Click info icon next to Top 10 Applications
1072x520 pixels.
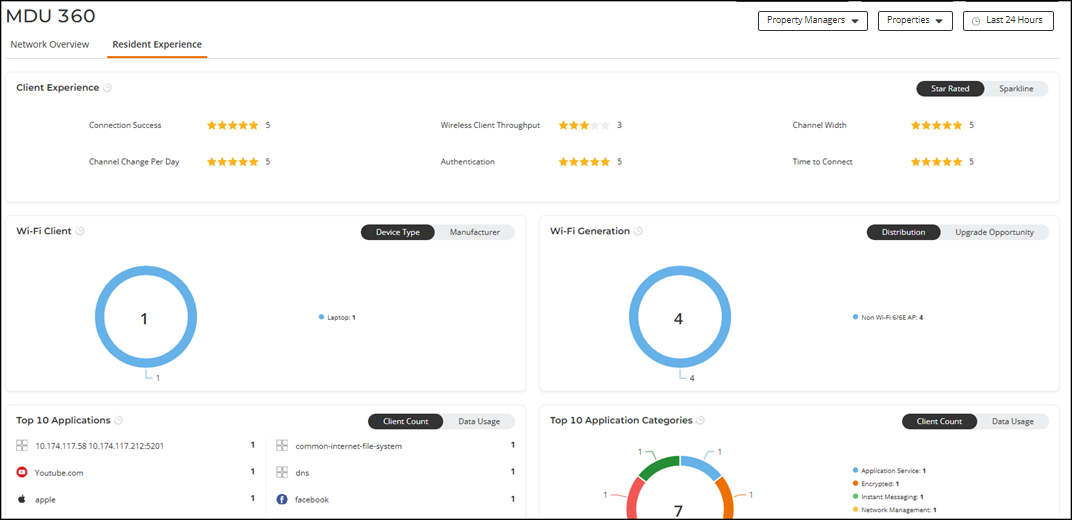119,421
